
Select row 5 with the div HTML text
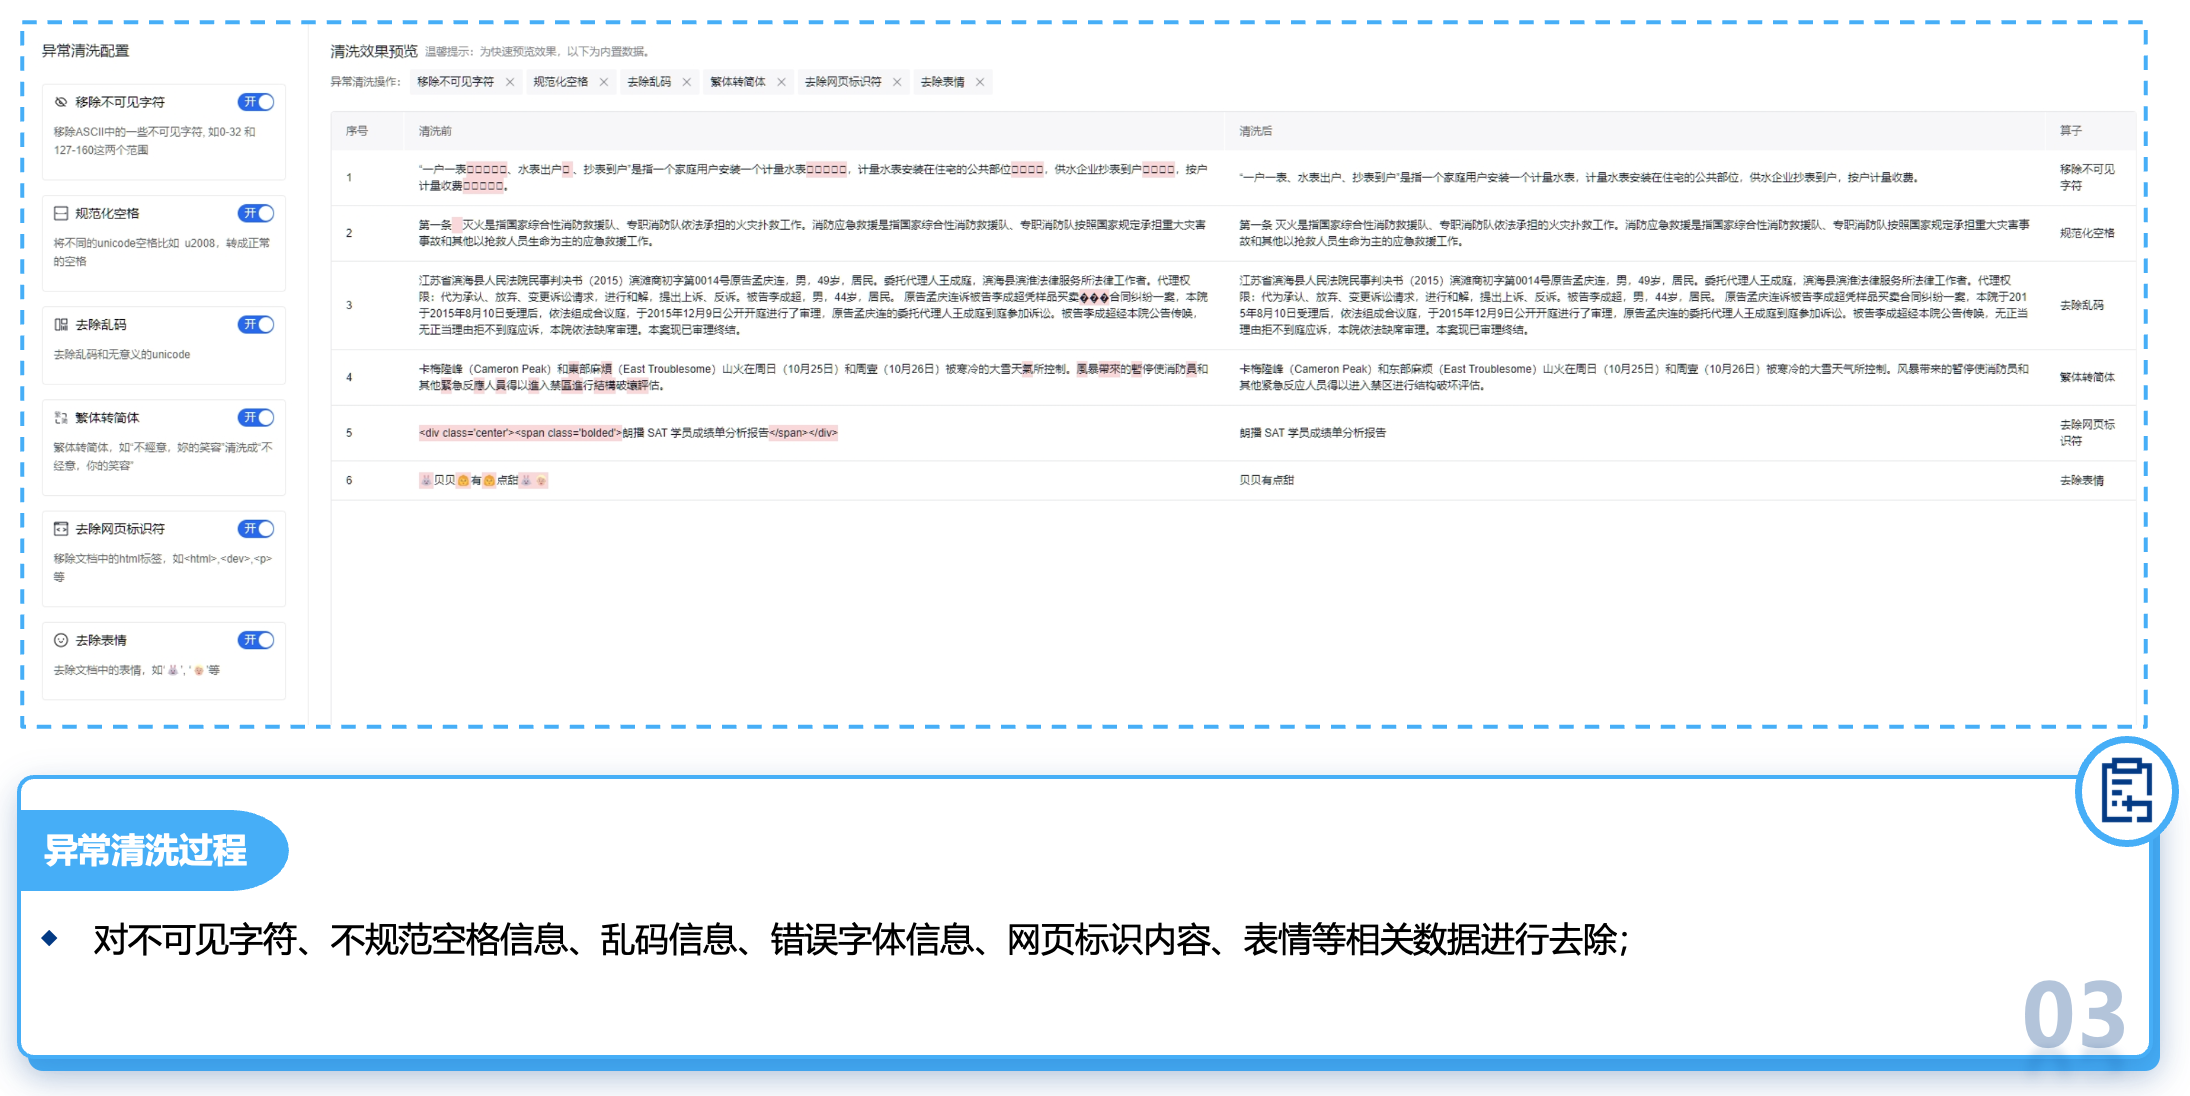click(628, 433)
